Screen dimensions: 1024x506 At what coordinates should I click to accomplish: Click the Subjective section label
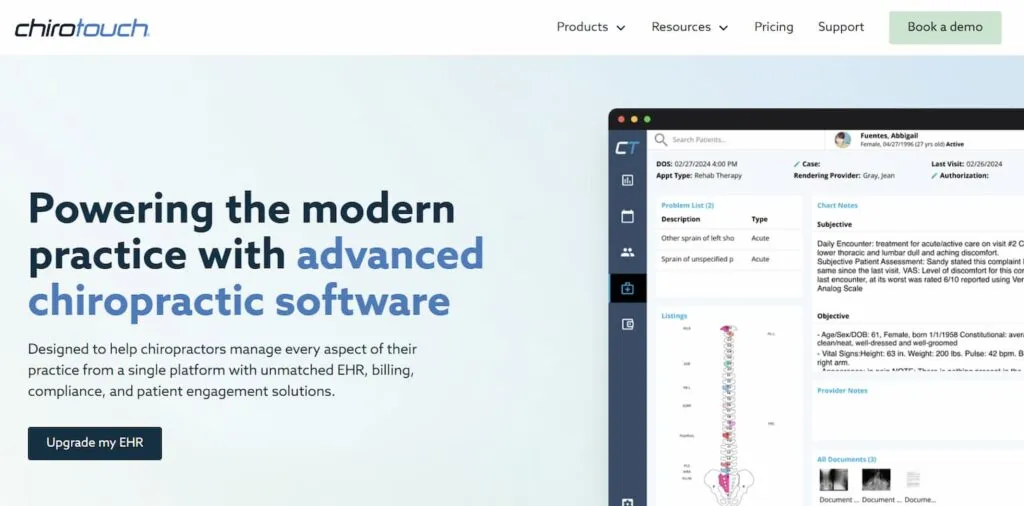835,225
